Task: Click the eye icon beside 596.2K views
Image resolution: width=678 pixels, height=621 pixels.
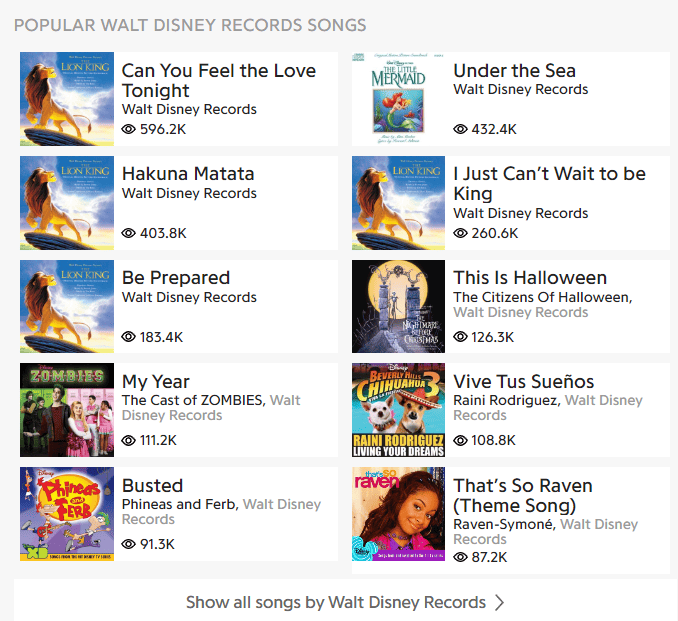Action: coord(128,129)
